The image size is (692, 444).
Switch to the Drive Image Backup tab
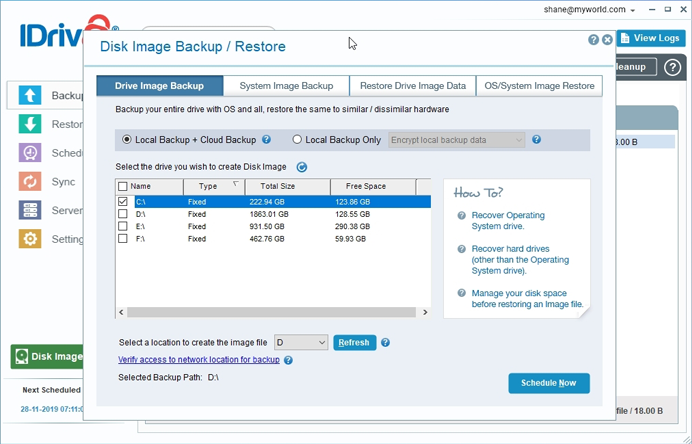(x=159, y=86)
